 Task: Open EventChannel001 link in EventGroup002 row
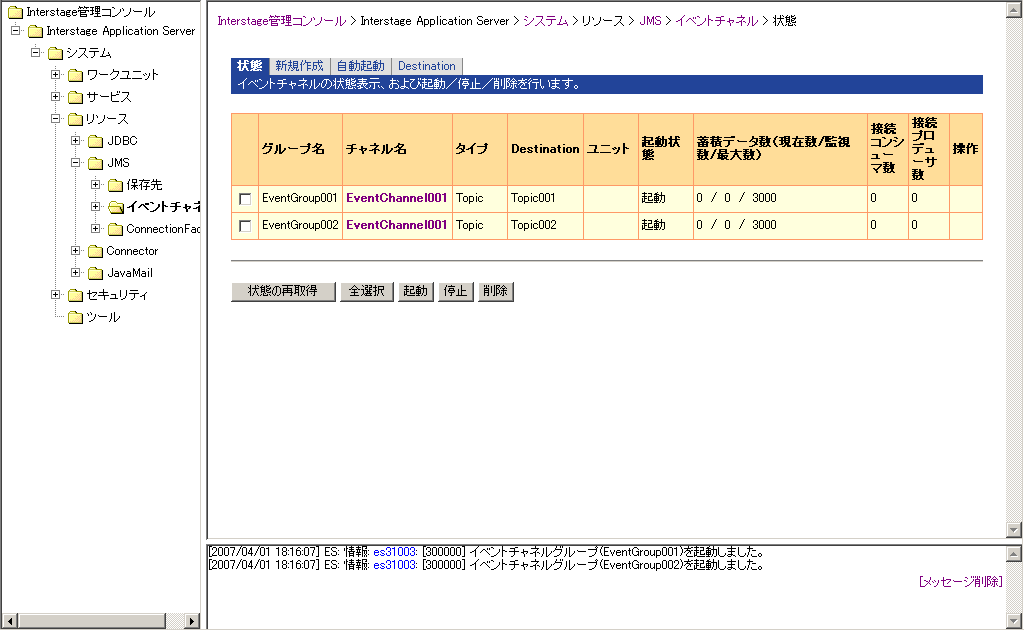(x=396, y=225)
